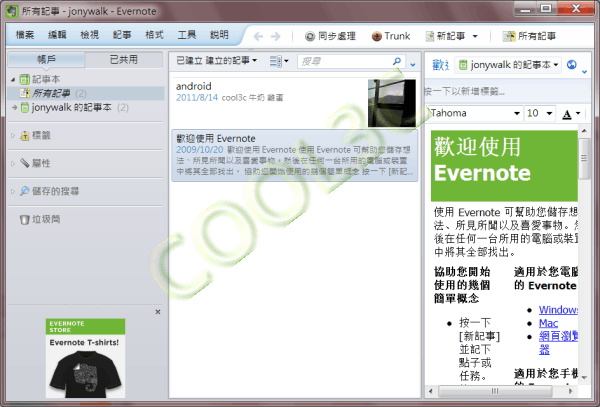Image resolution: width=600 pixels, height=407 pixels.
Task: Open the 檔案 menu
Action: point(25,35)
